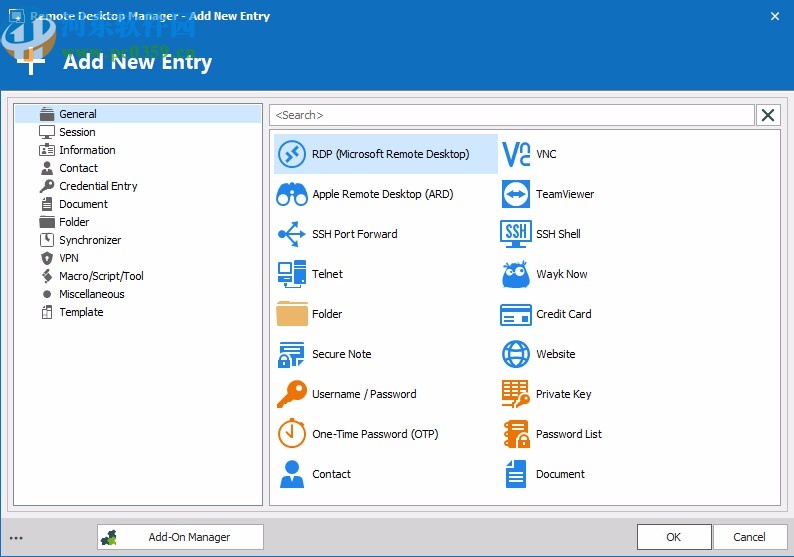Screen dimensions: 794x557
Task: Open the Session category
Action: click(138, 132)
